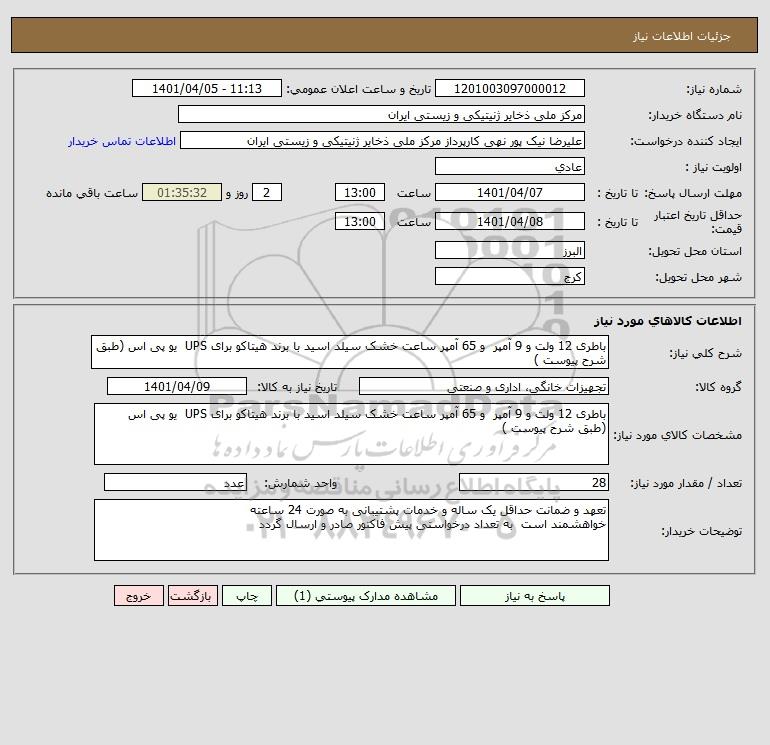770x745 pixels.
Task: Click the quantity field showing 28
Action: [534, 482]
